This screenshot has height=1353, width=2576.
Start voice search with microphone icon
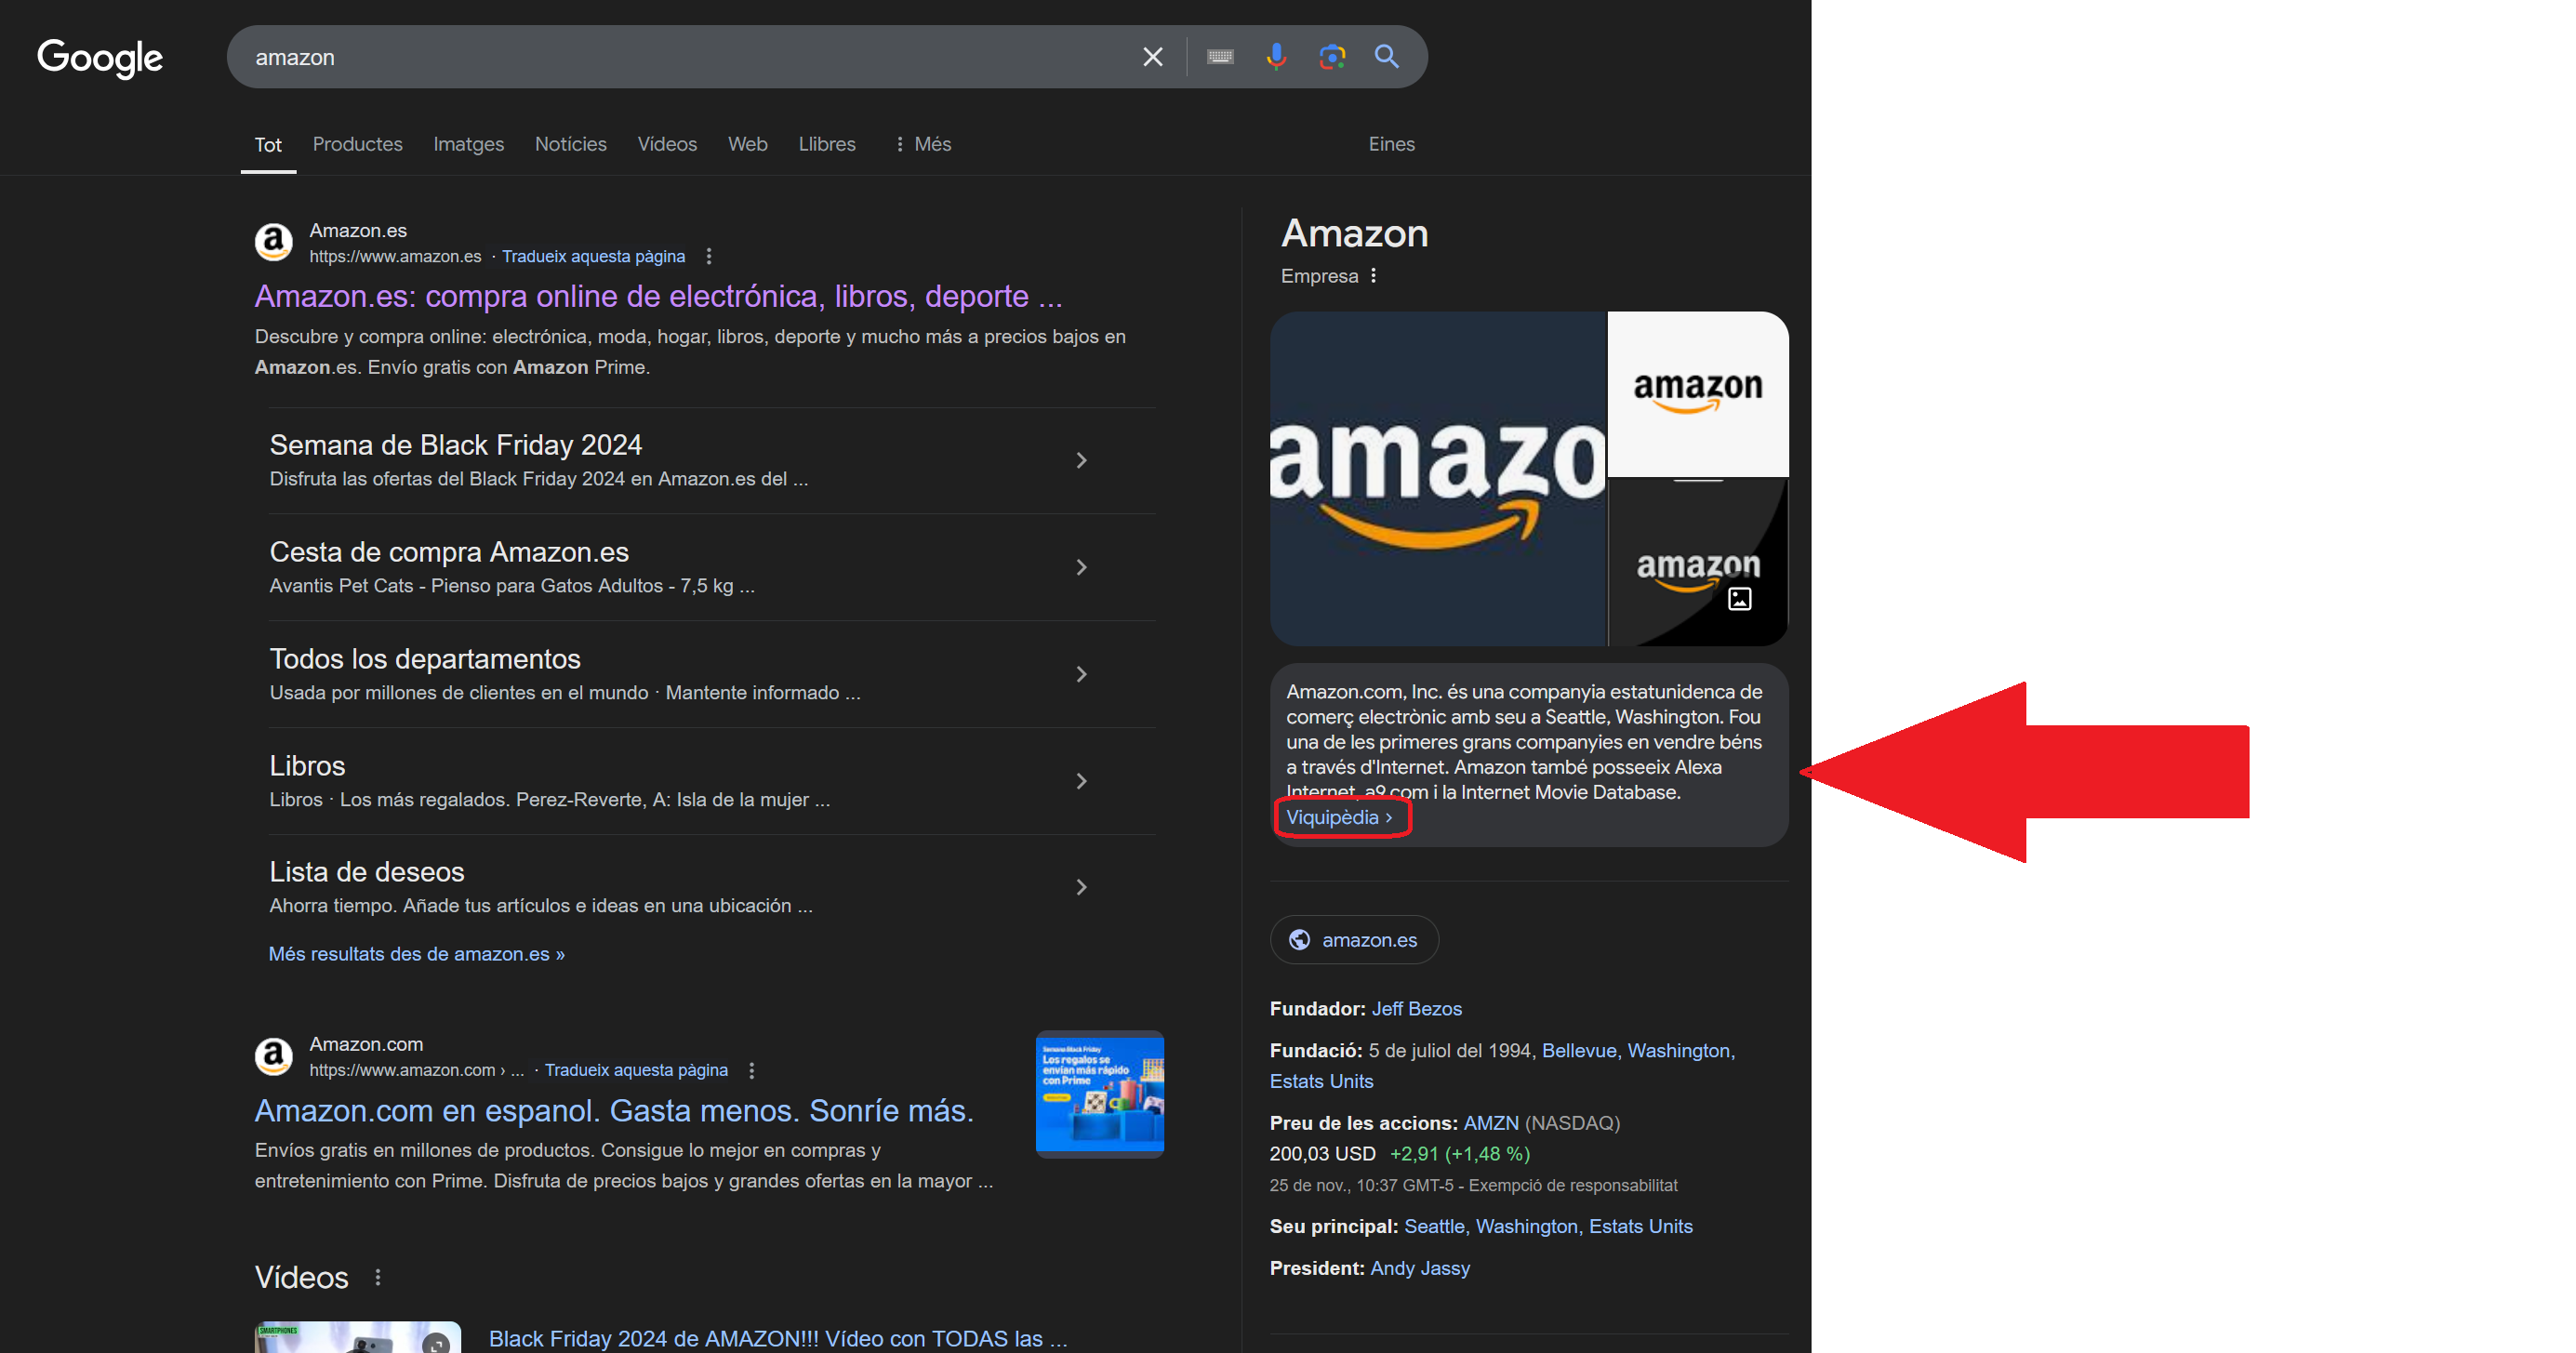(1275, 57)
